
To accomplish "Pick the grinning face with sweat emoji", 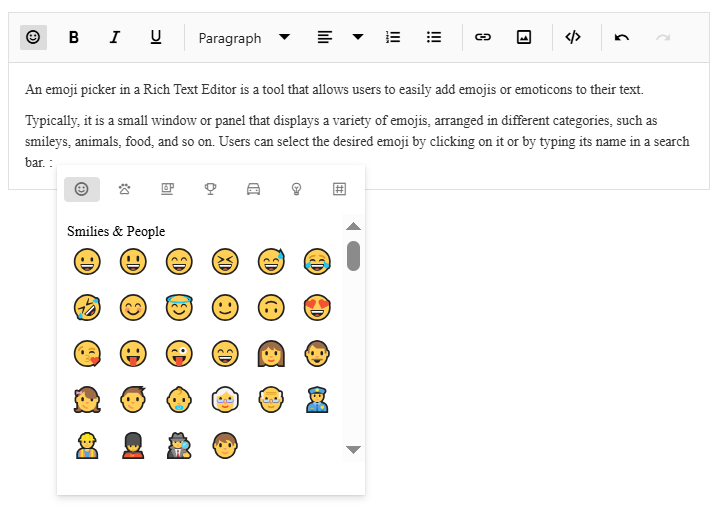I will [271, 262].
